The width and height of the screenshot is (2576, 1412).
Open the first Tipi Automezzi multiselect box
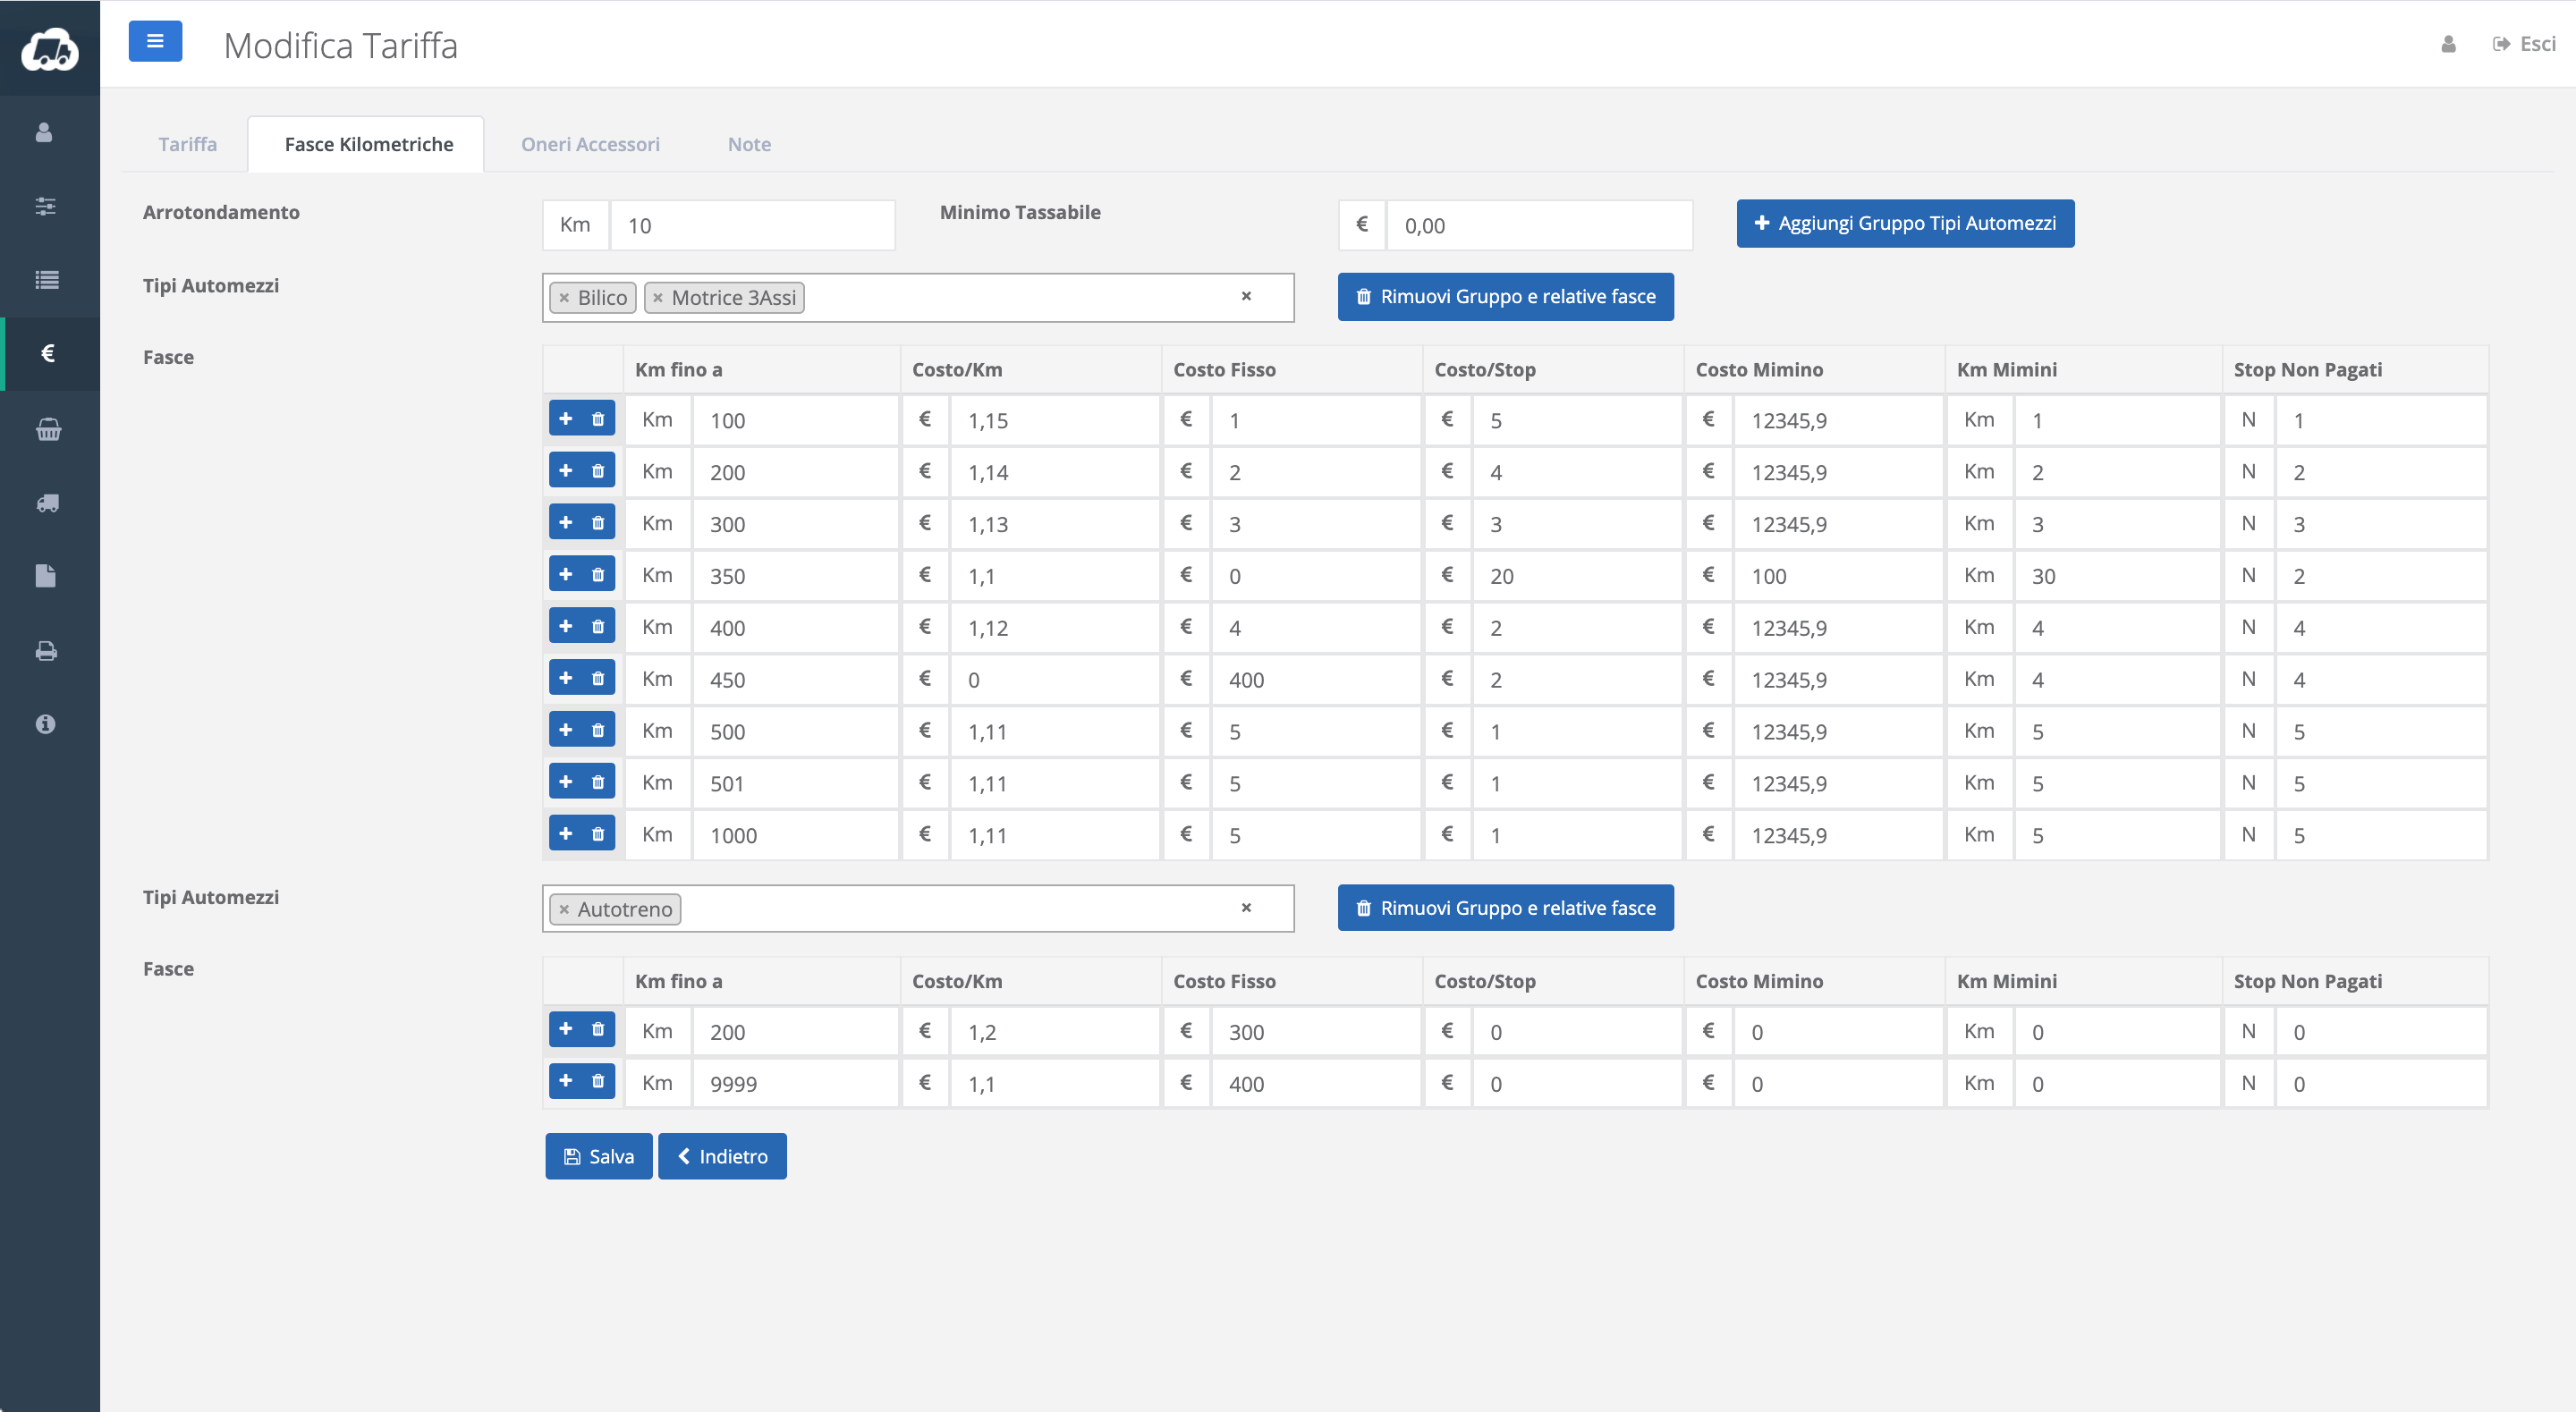(x=1020, y=298)
